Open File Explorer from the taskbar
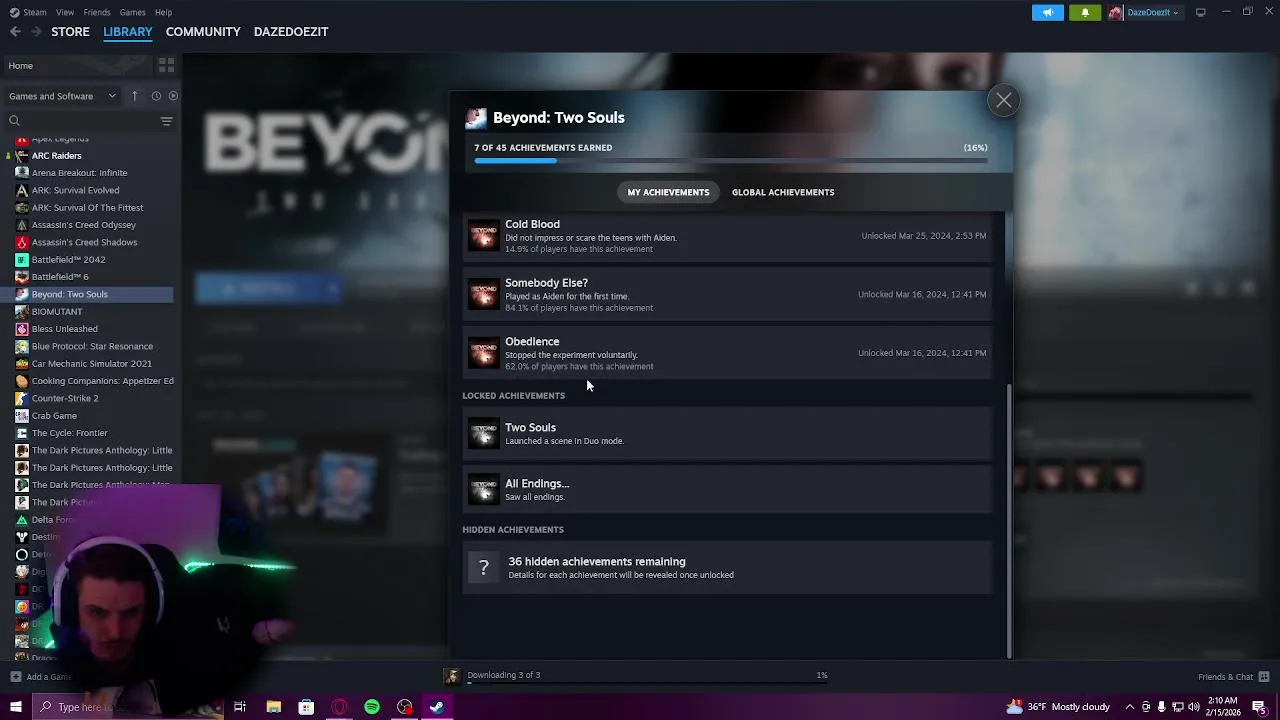Screen dimensions: 1280x720 [273, 707]
